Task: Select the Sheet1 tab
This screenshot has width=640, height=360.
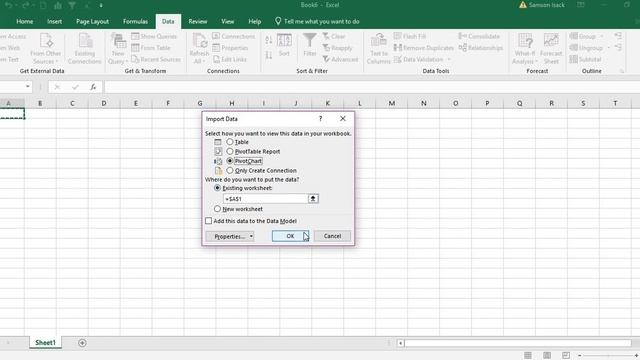Action: (45, 343)
